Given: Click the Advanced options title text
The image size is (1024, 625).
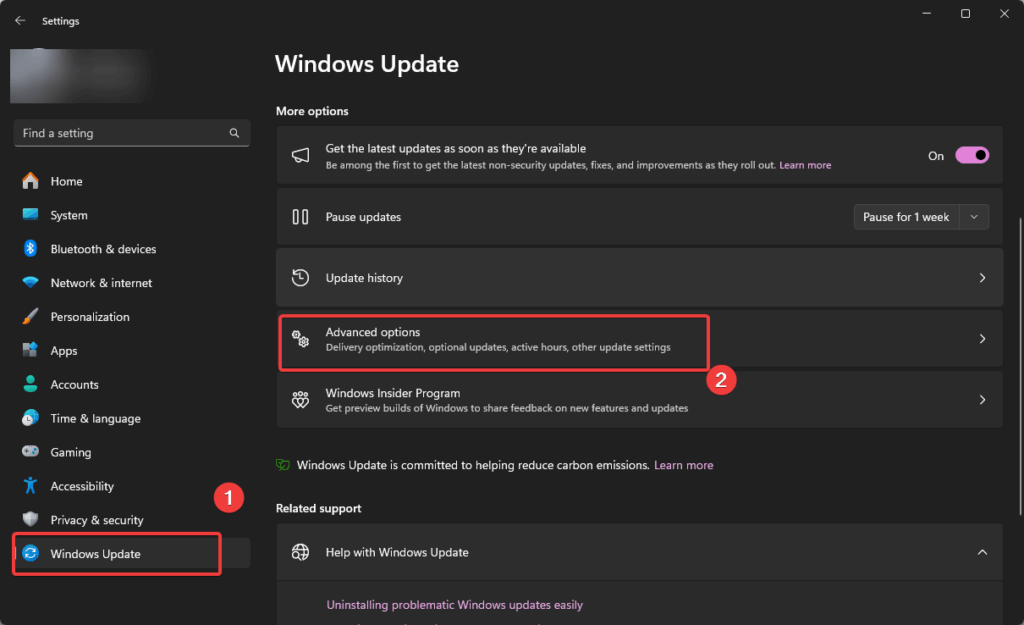Looking at the screenshot, I should point(373,332).
